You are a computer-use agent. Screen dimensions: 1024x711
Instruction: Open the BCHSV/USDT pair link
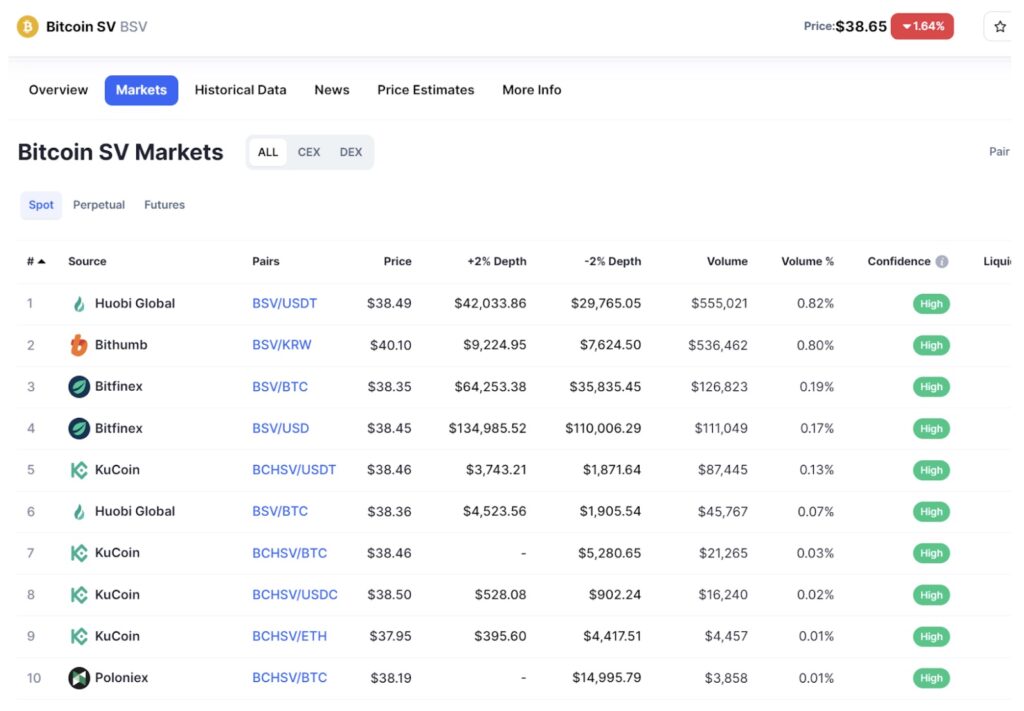pyautogui.click(x=294, y=470)
